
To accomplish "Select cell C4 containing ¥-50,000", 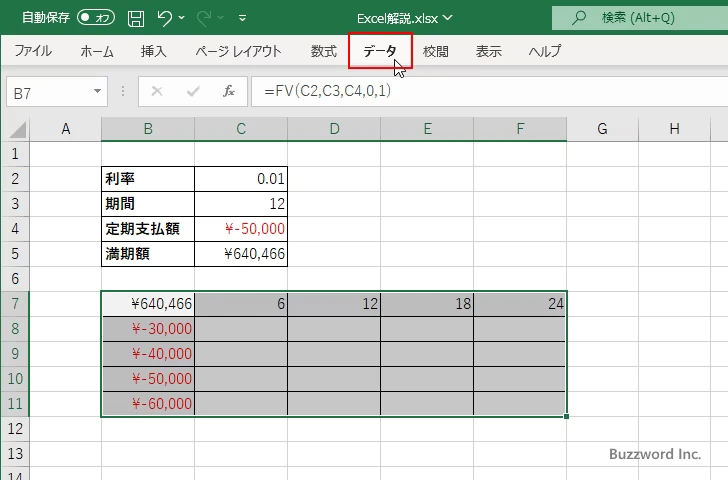I will [x=241, y=229].
